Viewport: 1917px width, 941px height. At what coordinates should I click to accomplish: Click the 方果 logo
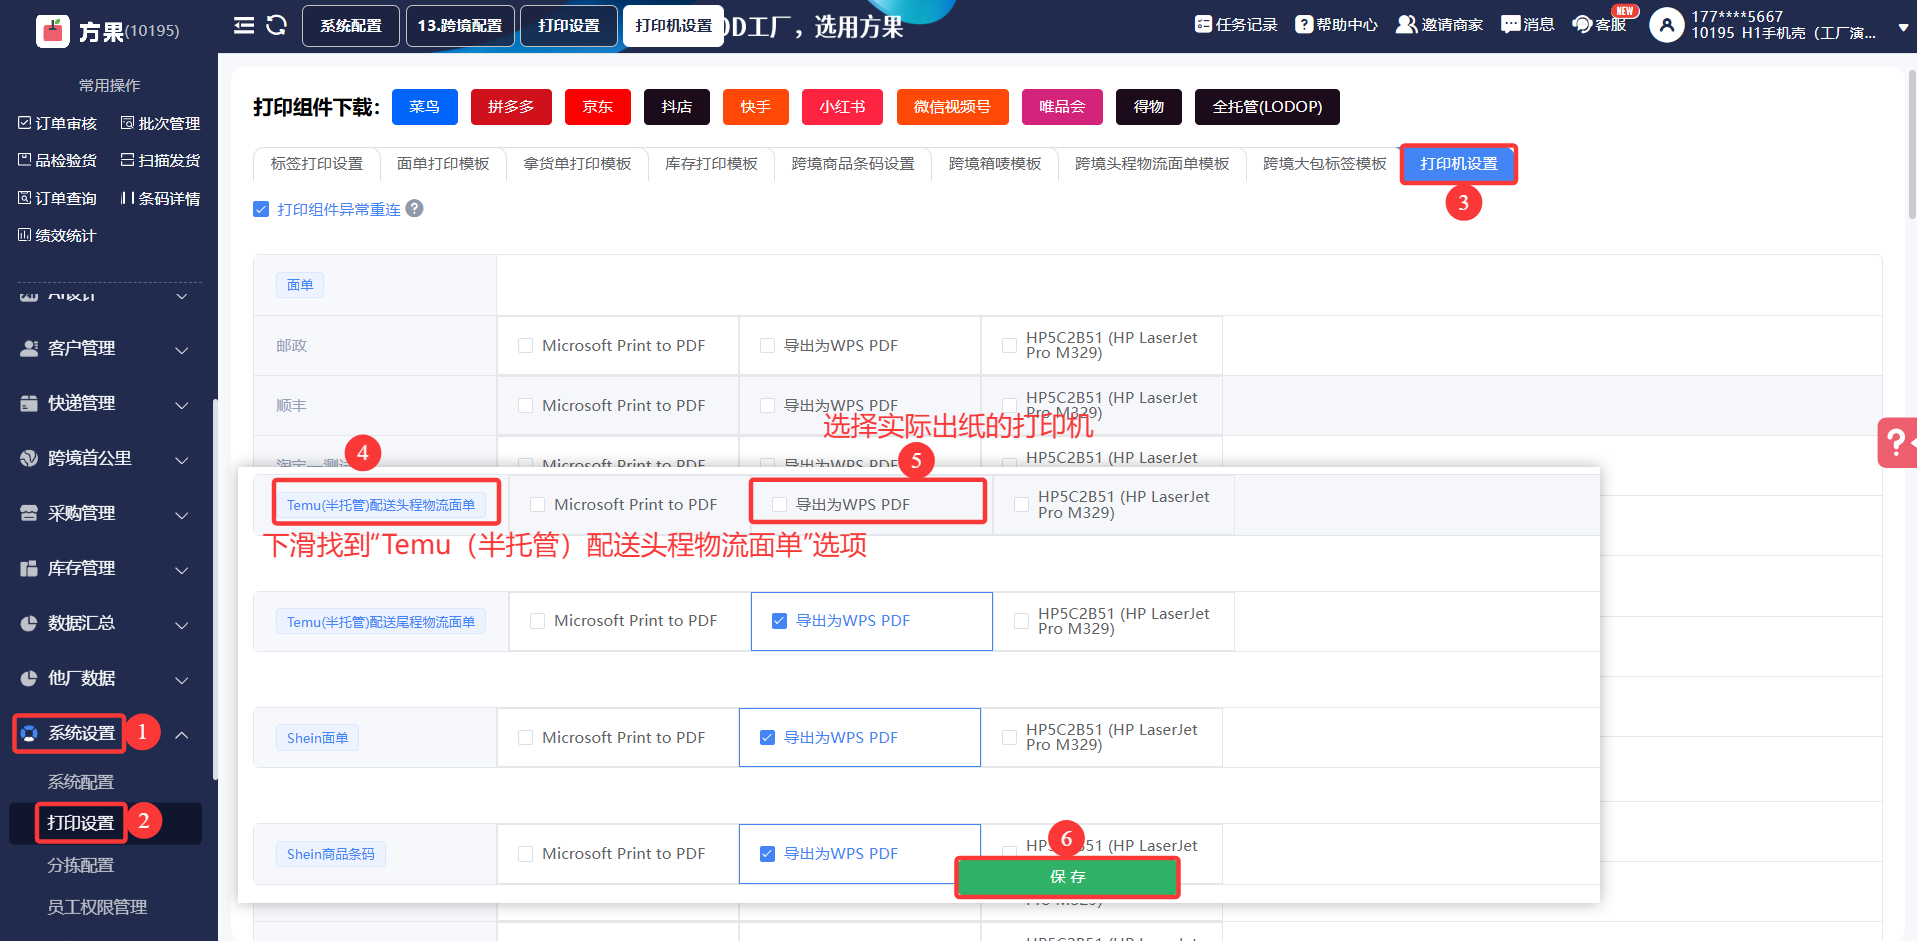coord(53,31)
